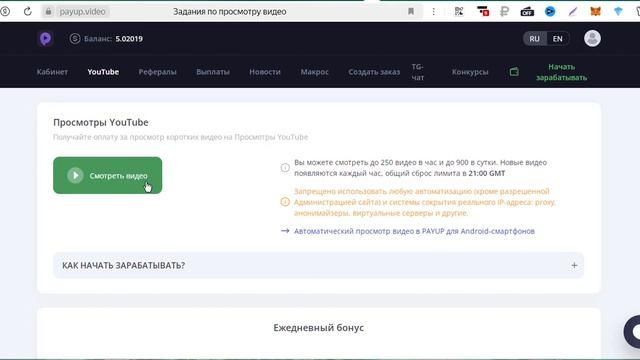Click the extension icon with red badge

(x=482, y=11)
